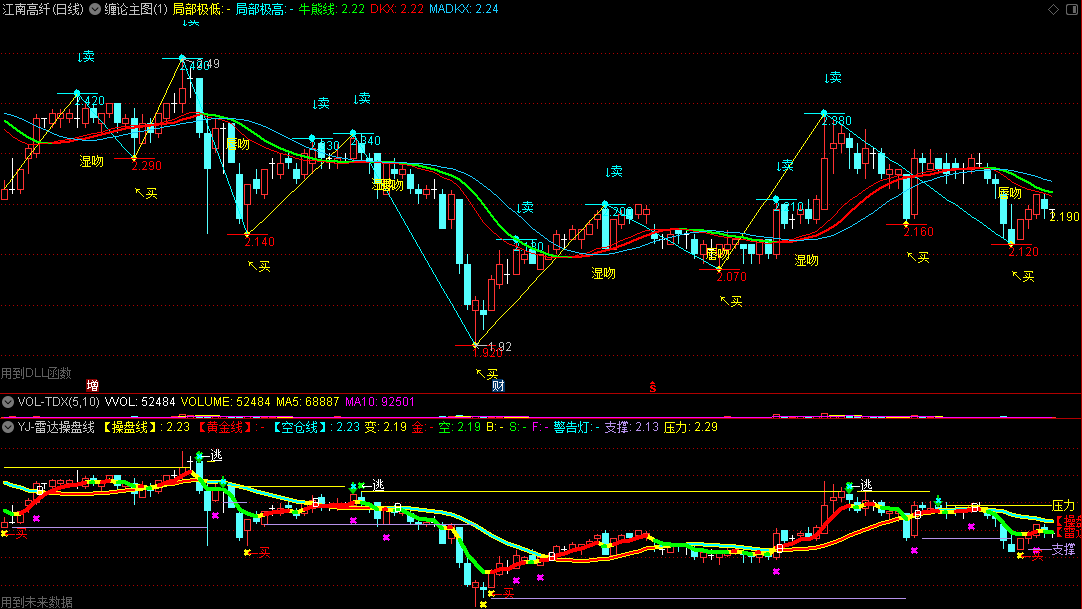Screen dimensions: 1082x609
Task: Click the 买 signal below 2.070
Action: coord(731,301)
